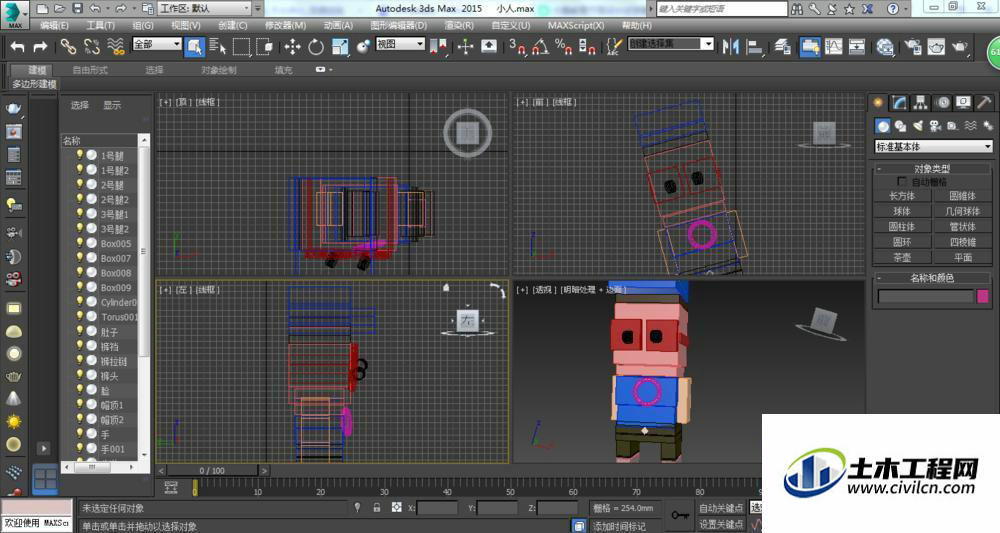The image size is (1000, 533).
Task: Click the 管状体 button
Action: [x=962, y=226]
